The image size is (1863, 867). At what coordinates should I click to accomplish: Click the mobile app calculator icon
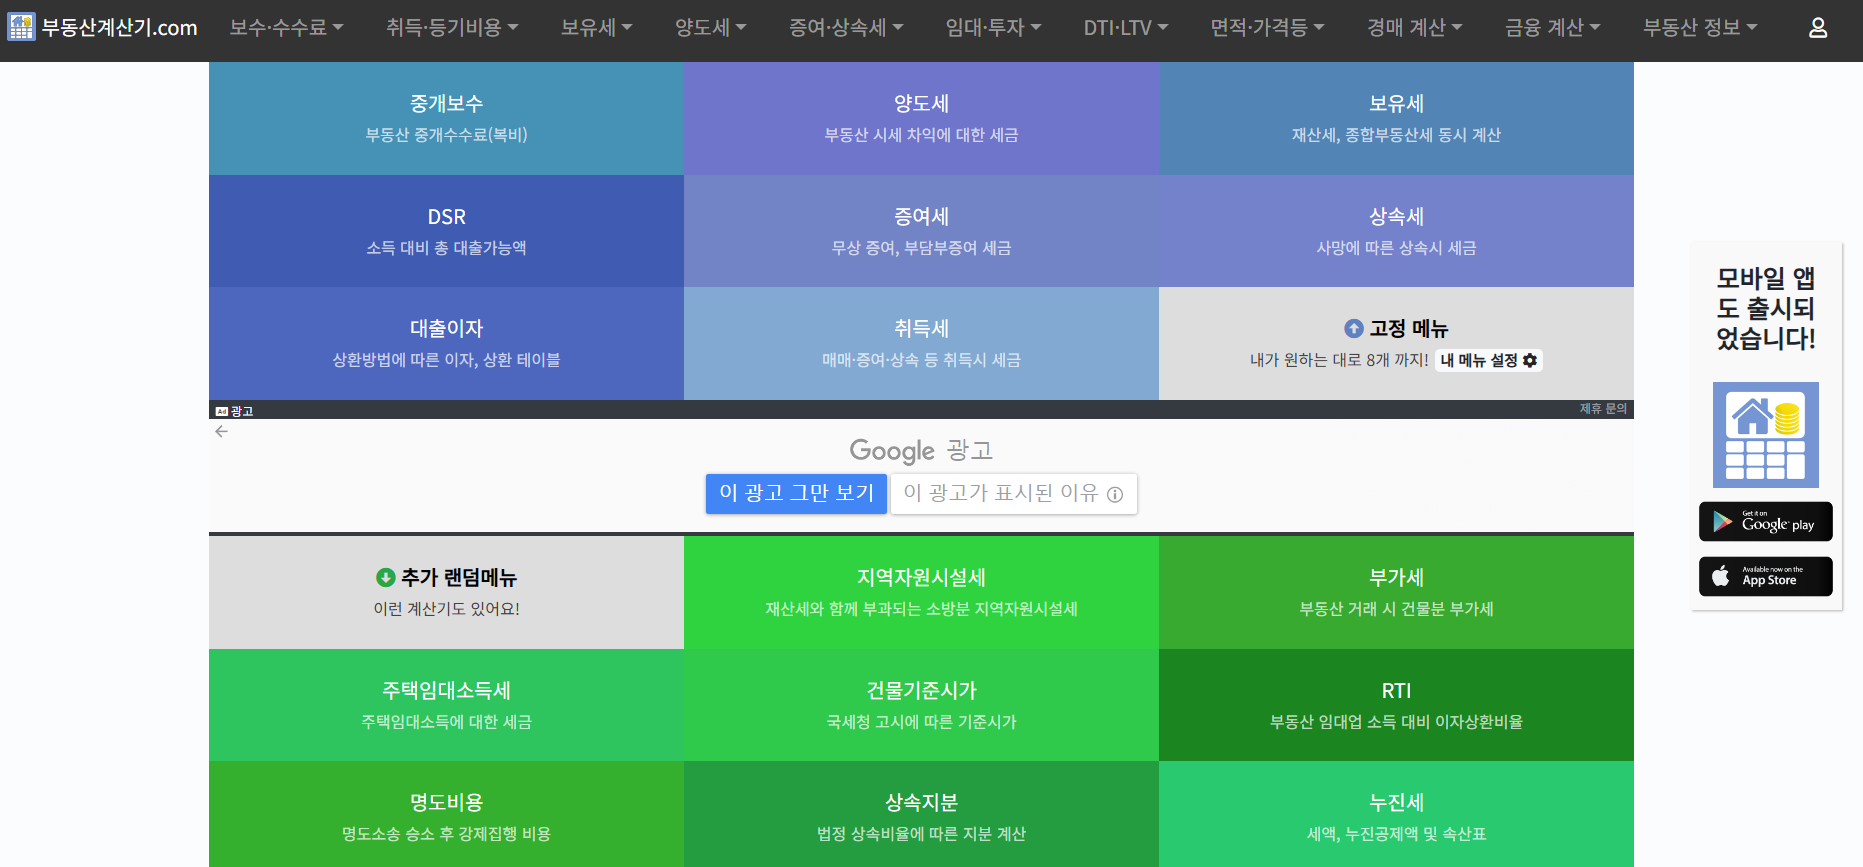pos(1766,435)
